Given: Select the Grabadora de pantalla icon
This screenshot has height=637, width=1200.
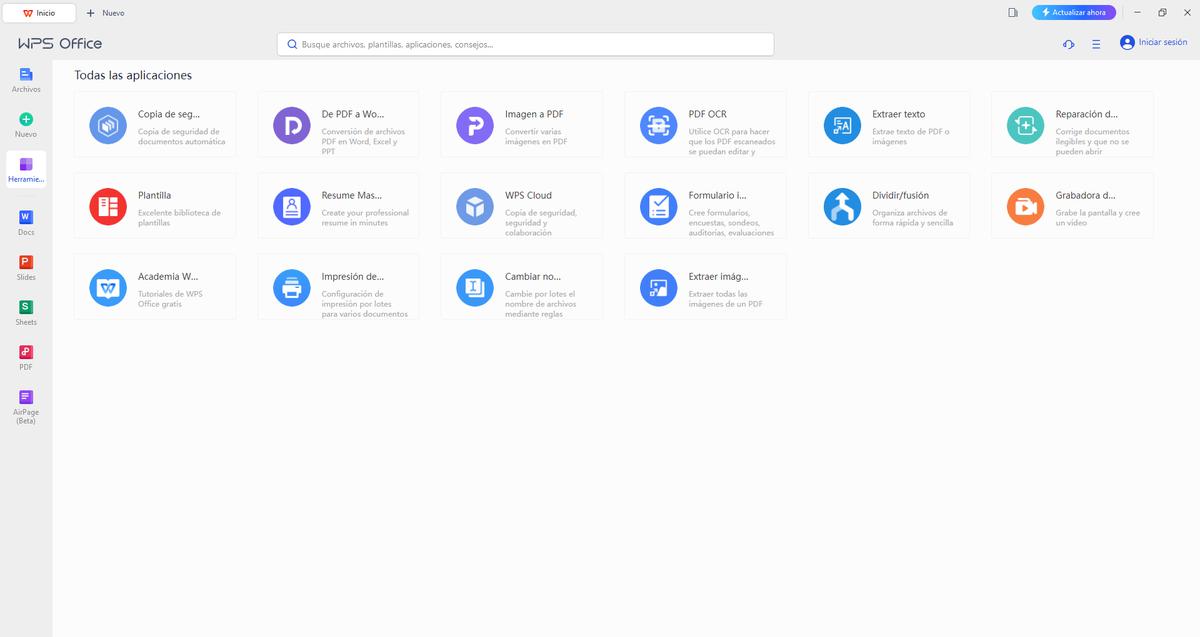Looking at the screenshot, I should (x=1025, y=206).
